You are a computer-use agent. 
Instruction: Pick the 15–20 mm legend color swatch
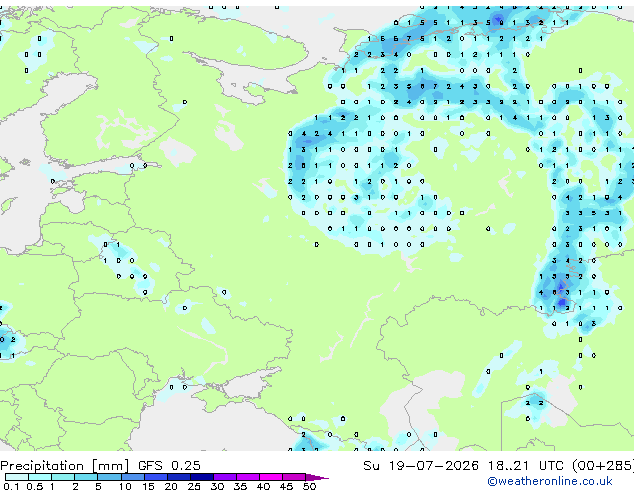tap(156, 477)
